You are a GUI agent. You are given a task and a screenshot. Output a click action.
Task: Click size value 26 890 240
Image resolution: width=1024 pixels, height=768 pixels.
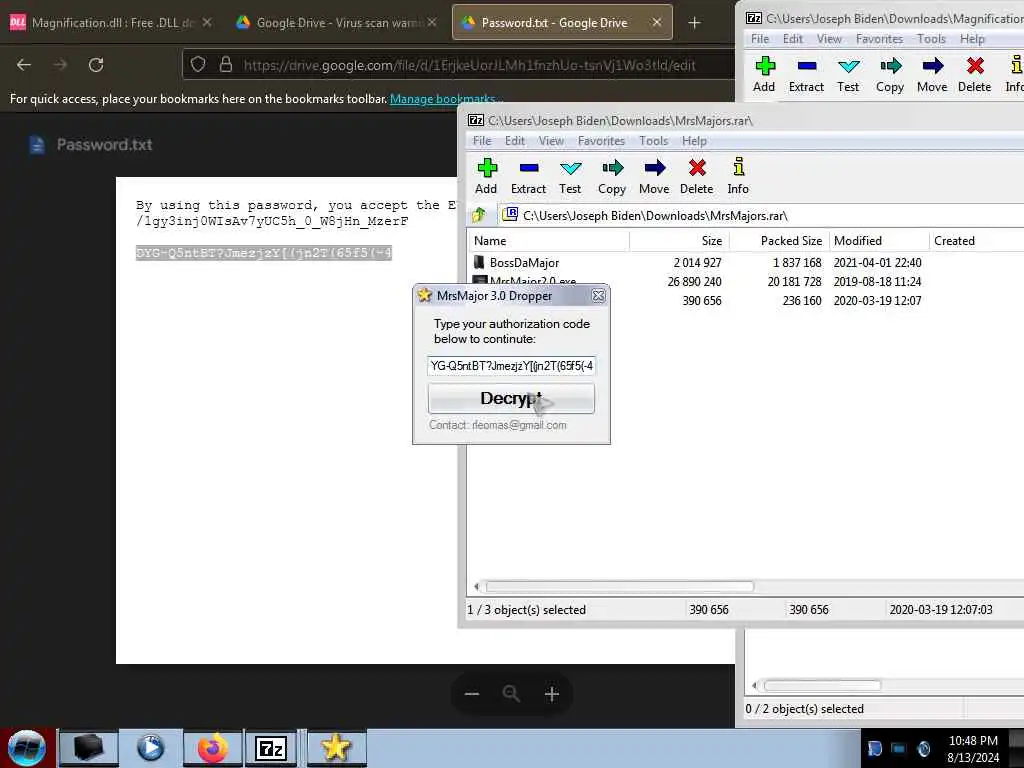pos(694,281)
